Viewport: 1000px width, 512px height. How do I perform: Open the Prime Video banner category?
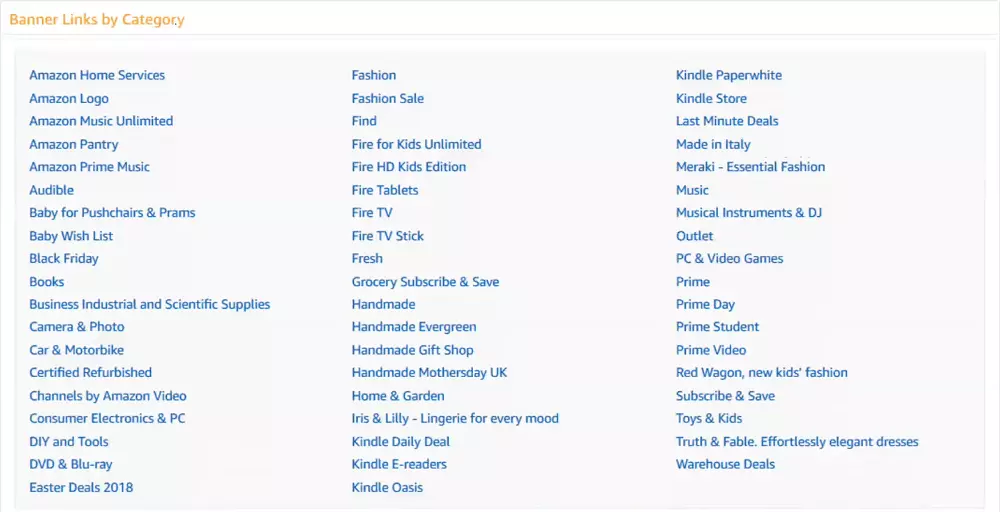click(711, 350)
